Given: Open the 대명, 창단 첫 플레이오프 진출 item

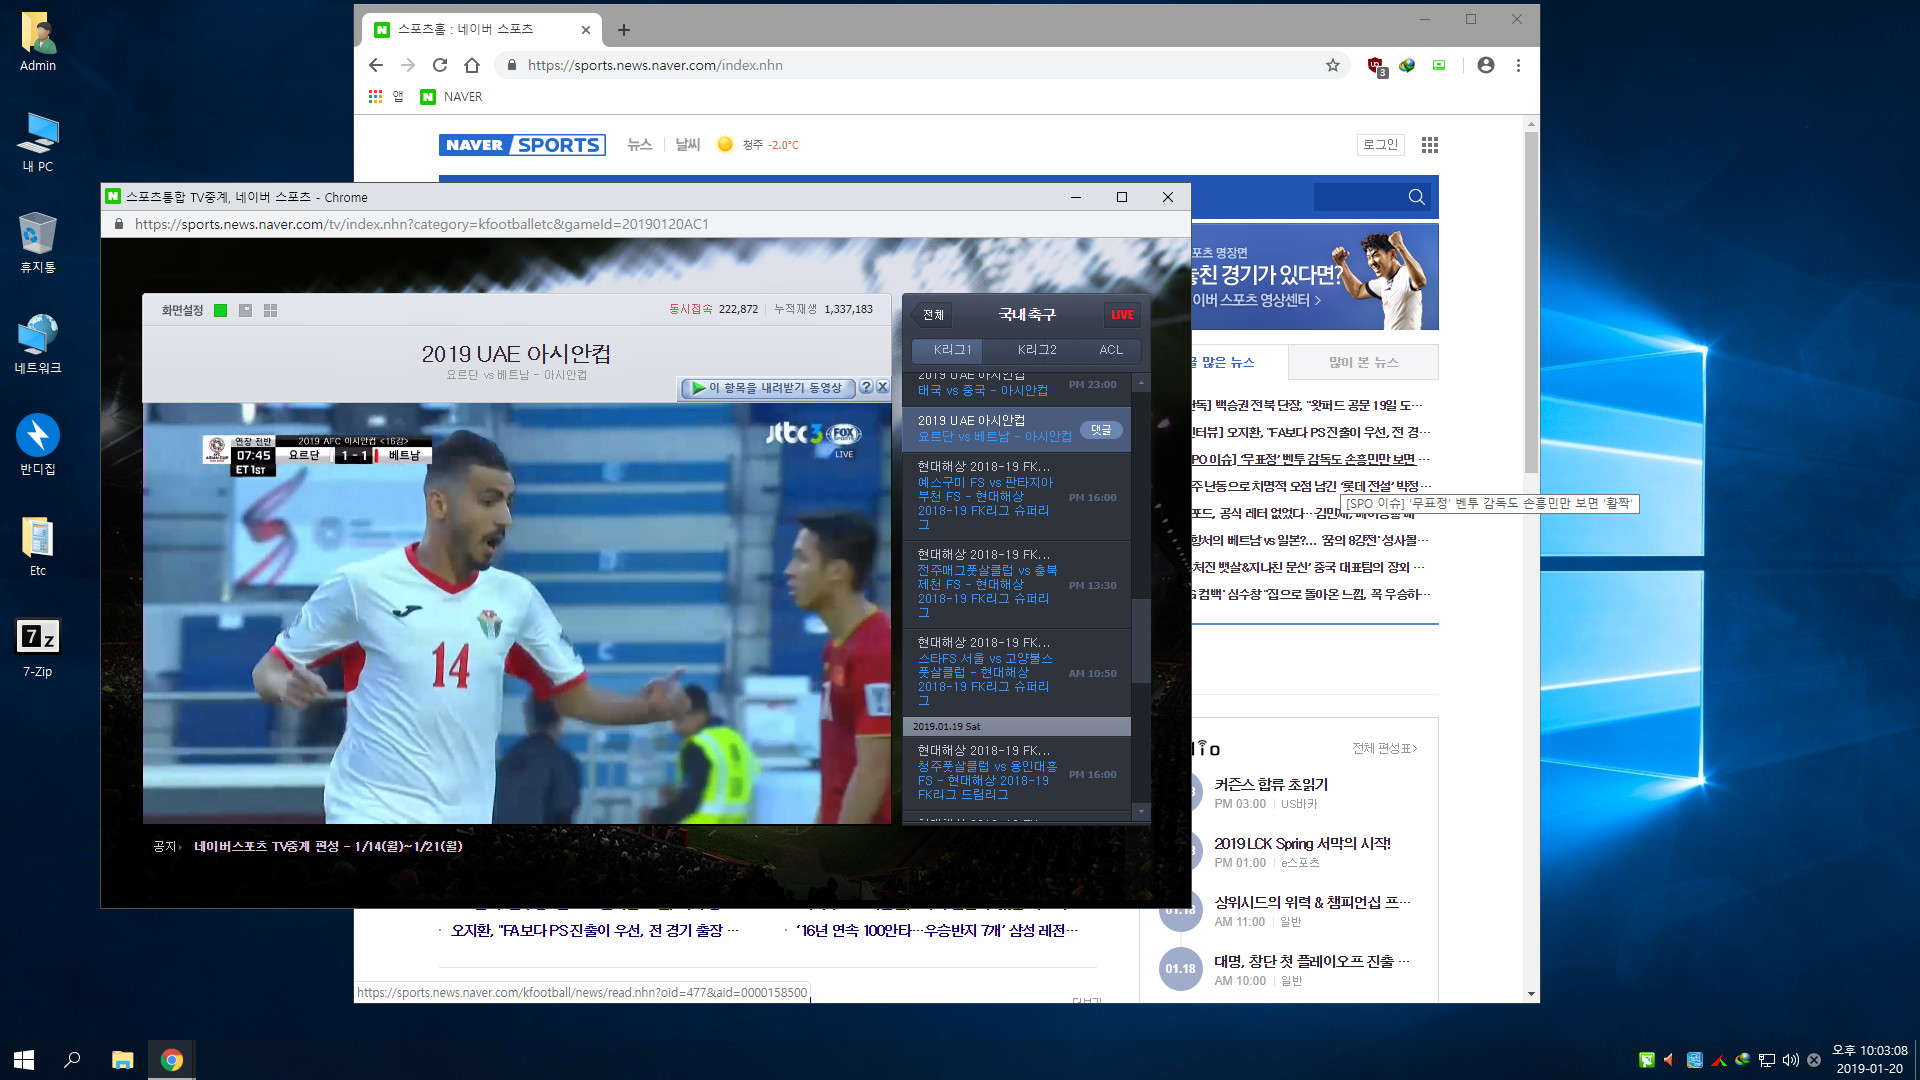Looking at the screenshot, I should pyautogui.click(x=1312, y=962).
